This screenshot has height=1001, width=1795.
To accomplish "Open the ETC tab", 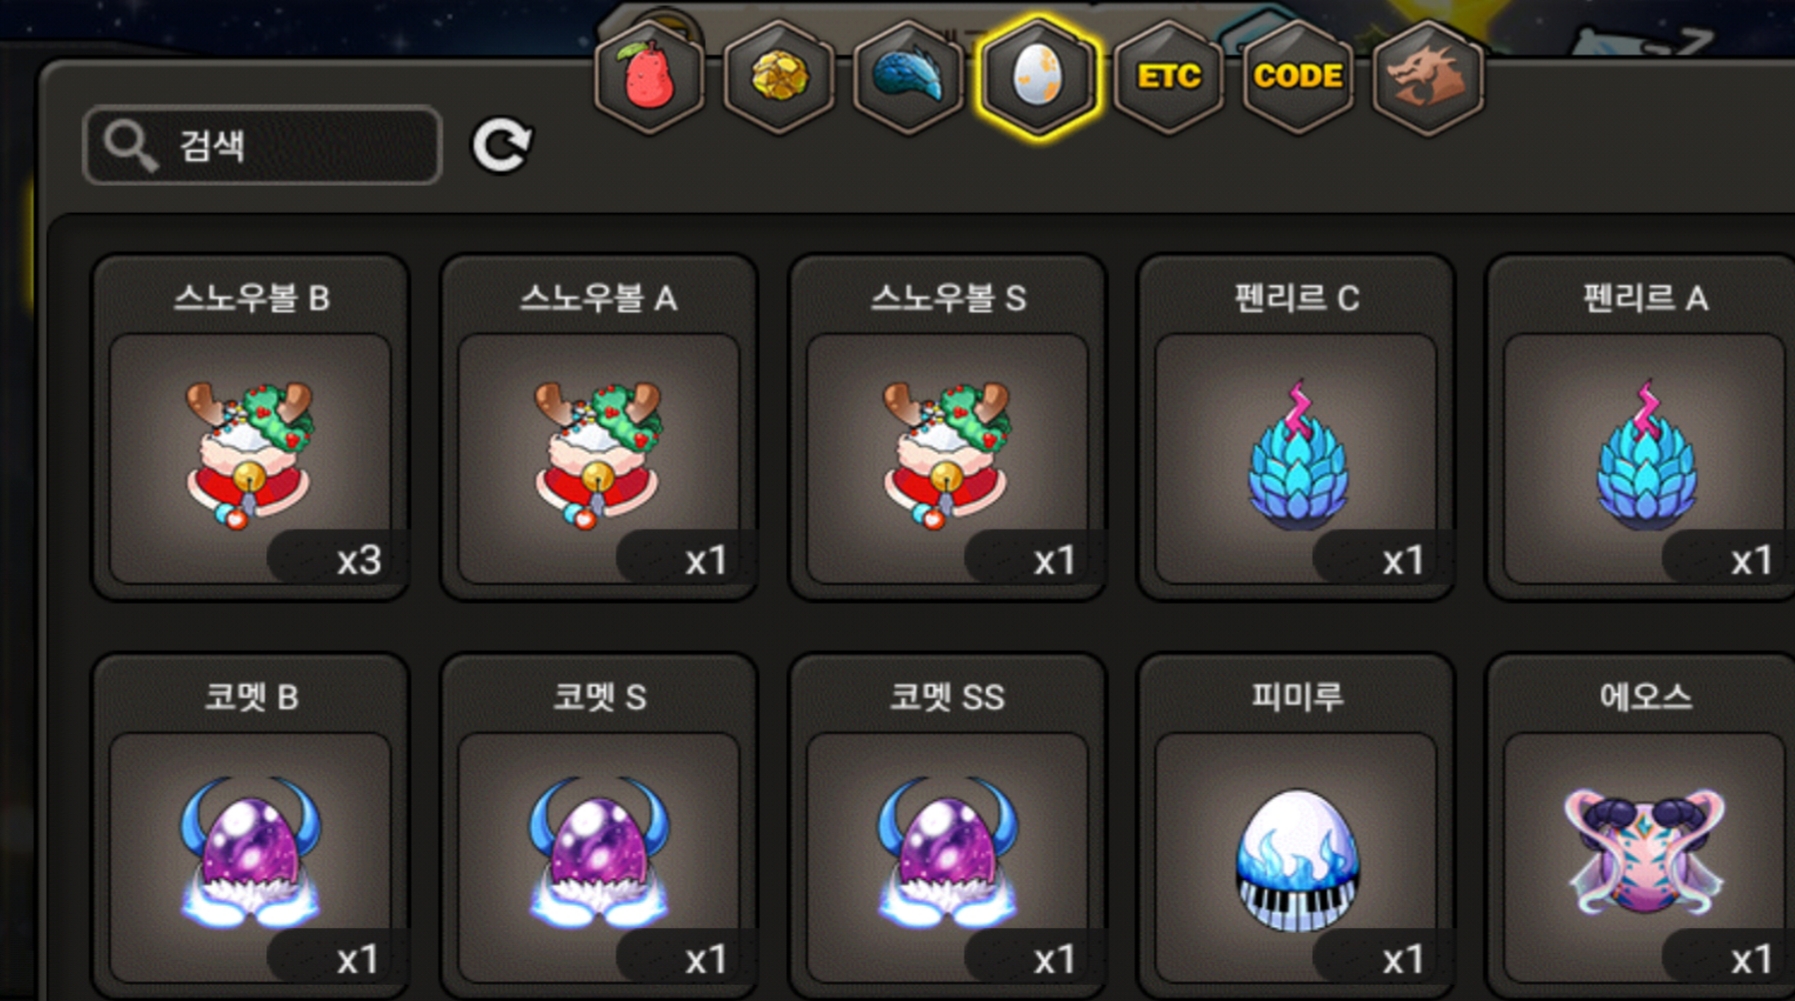I will coord(1168,77).
